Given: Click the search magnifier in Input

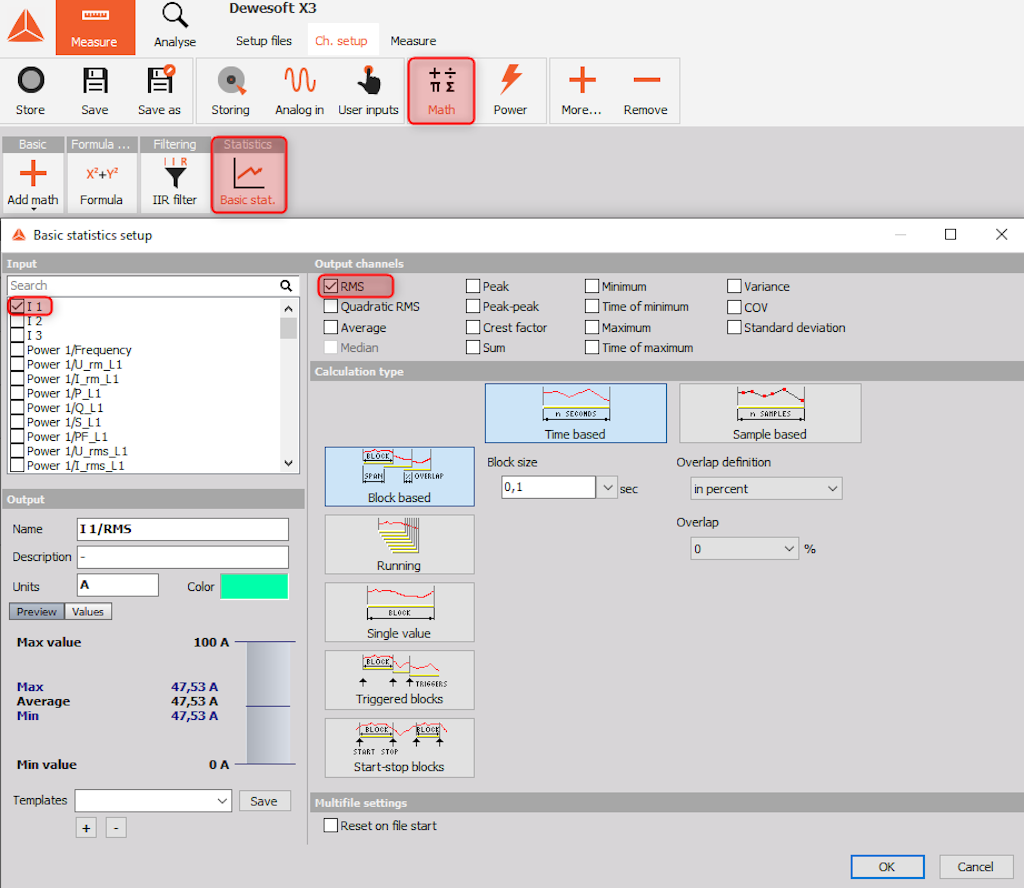Looking at the screenshot, I should point(286,285).
